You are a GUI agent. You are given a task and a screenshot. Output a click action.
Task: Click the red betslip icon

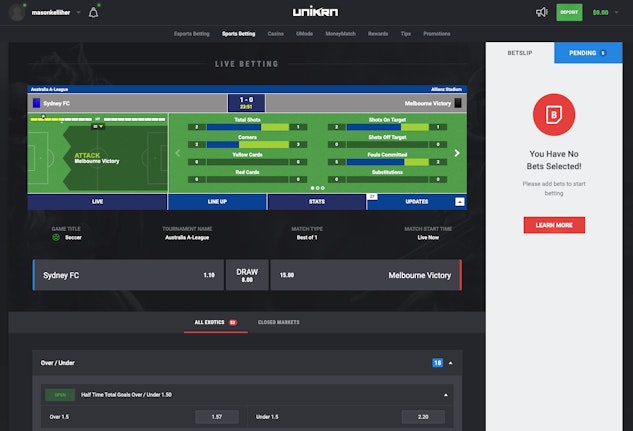(553, 115)
